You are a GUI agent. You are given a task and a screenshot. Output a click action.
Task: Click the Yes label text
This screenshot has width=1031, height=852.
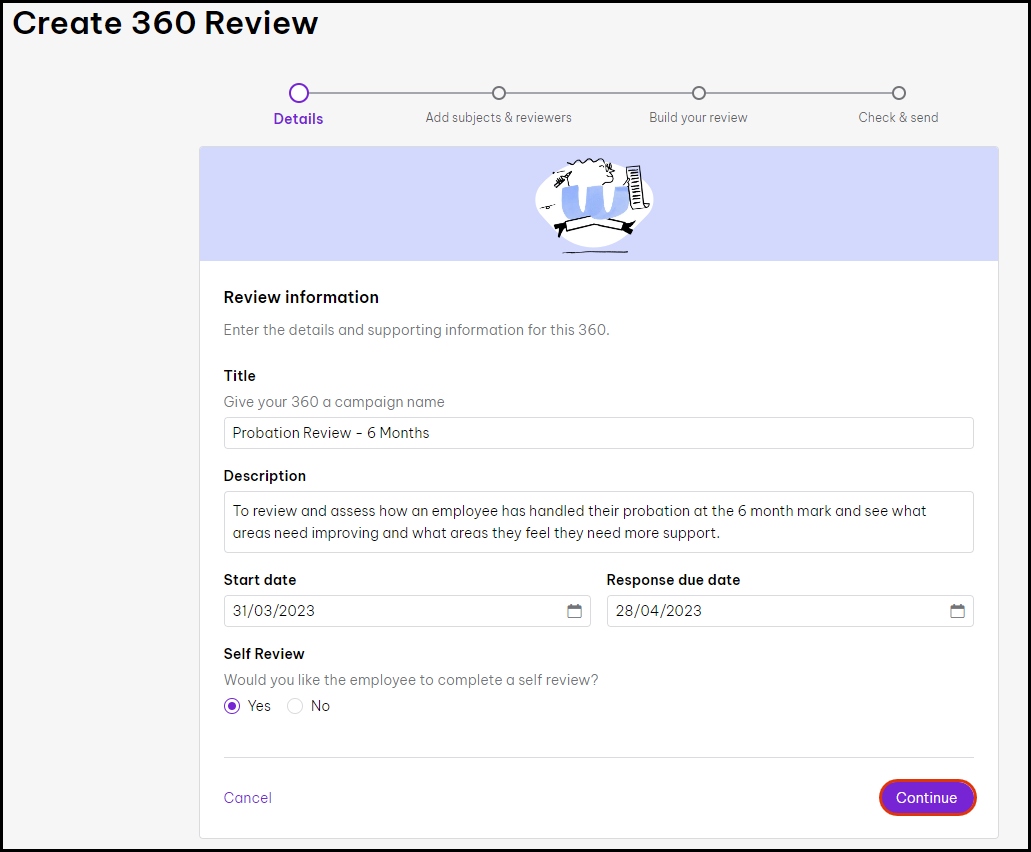coord(260,706)
